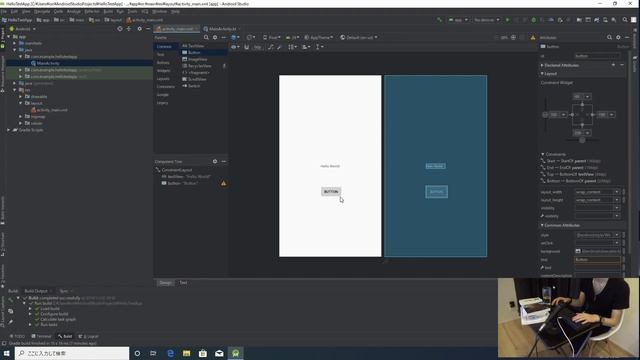Open Palette settings gear icon
The height and width of the screenshot is (360, 640).
215,37
